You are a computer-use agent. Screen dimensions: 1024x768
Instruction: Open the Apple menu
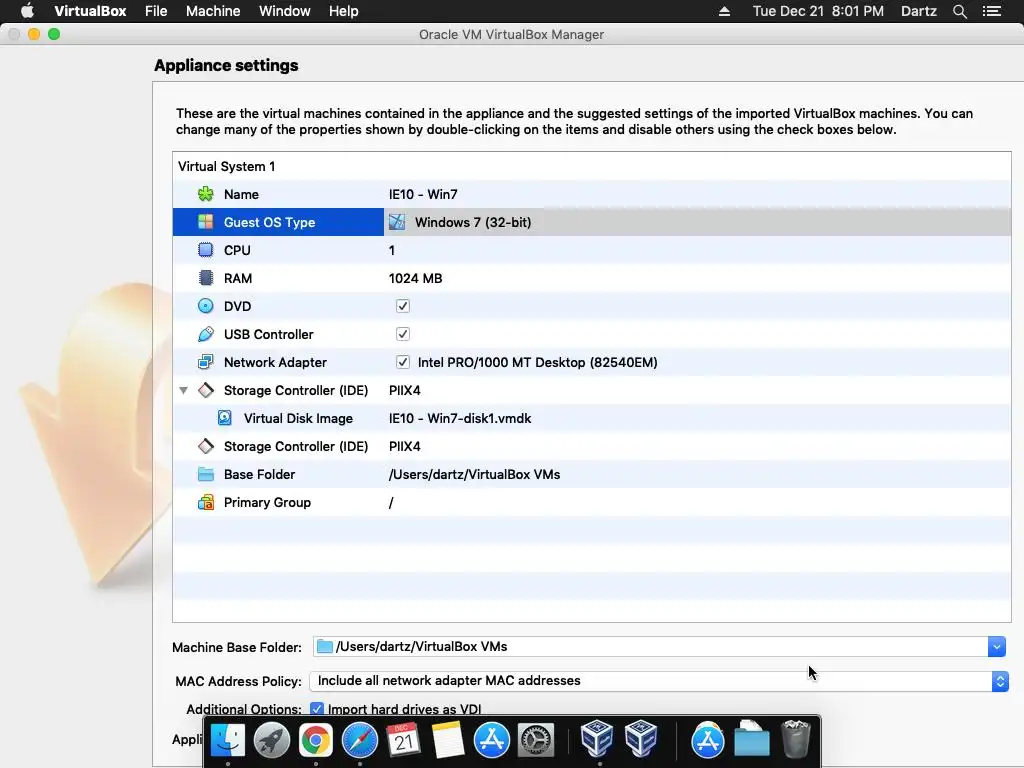[x=27, y=11]
